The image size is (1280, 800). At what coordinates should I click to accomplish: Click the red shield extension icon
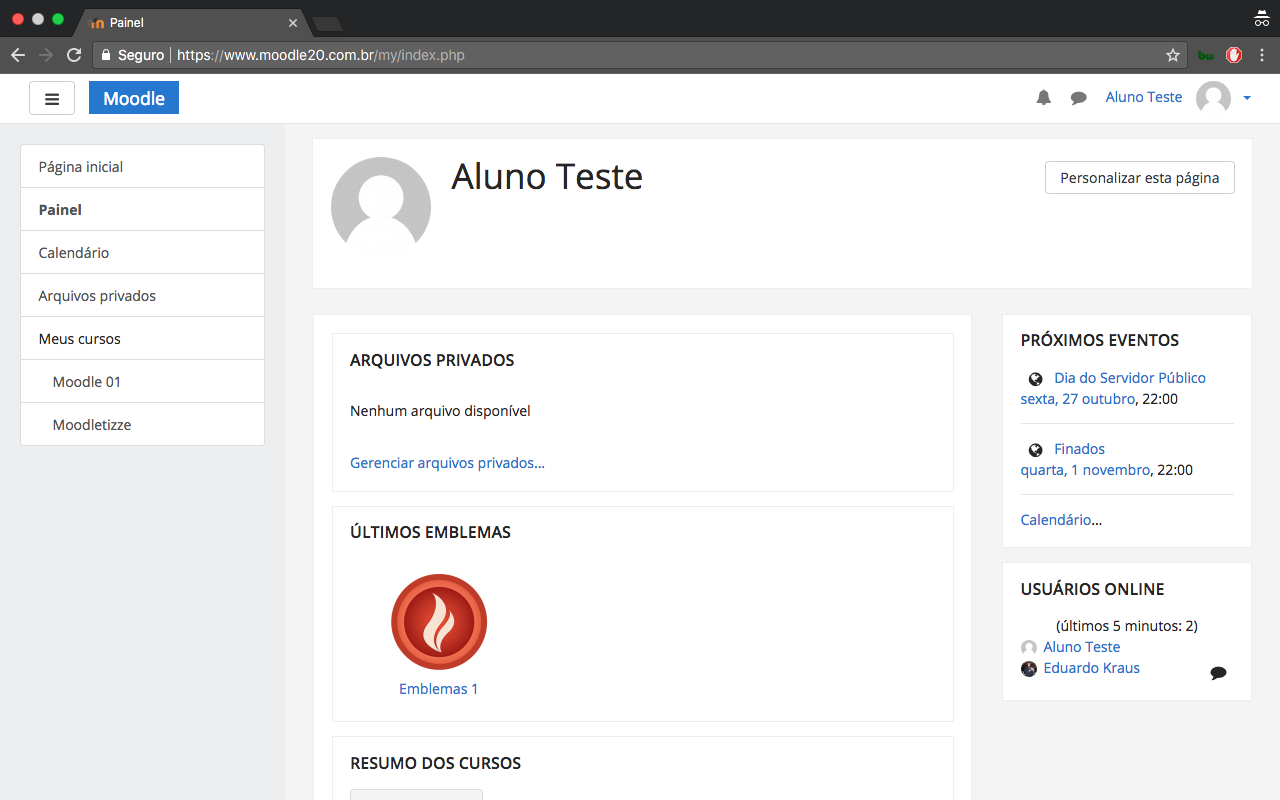pos(1234,55)
